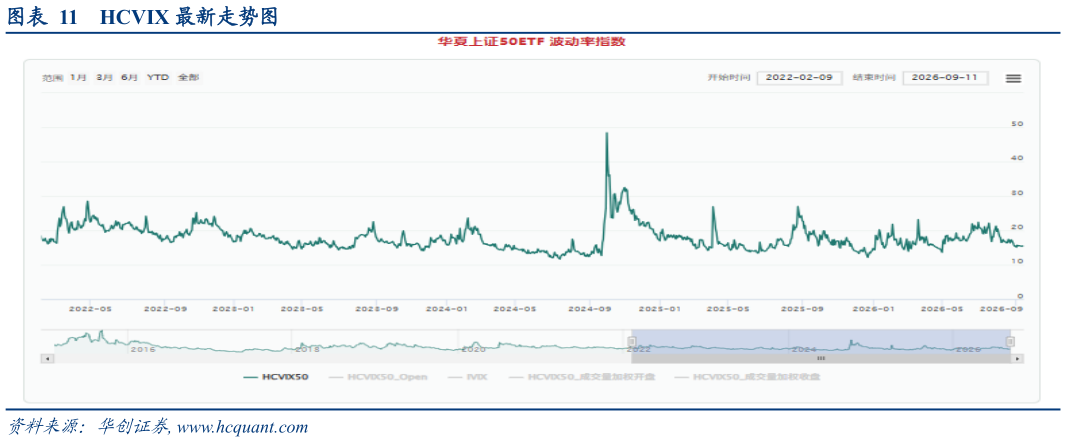Show the full range with 全部
1066x442 pixels.
click(188, 78)
